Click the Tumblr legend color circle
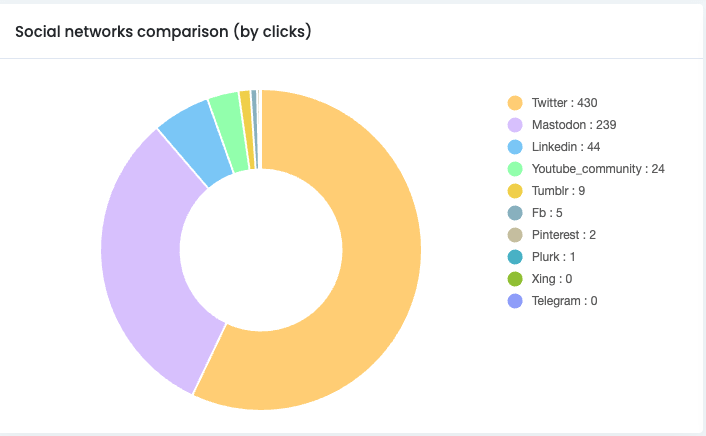This screenshot has height=436, width=706. click(515, 191)
